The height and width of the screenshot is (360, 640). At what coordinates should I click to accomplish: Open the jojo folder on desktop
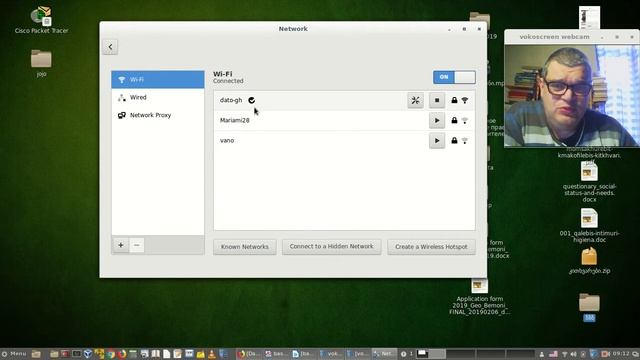tap(41, 62)
